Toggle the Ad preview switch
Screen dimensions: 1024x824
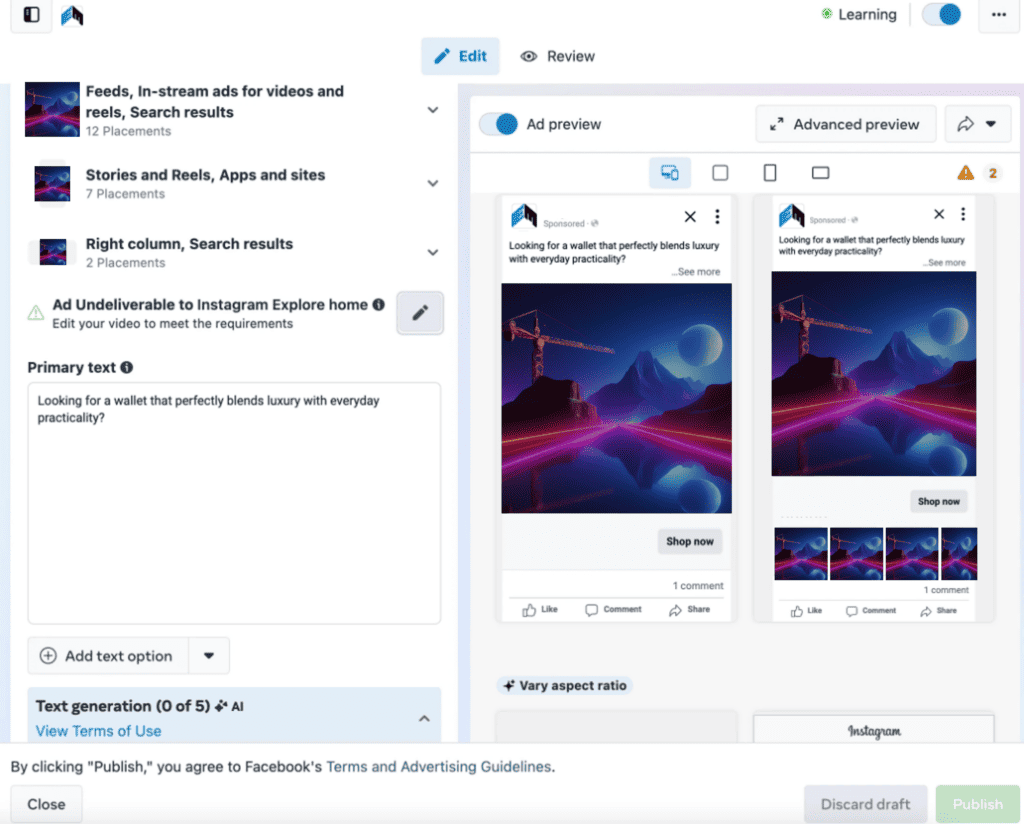pos(498,124)
